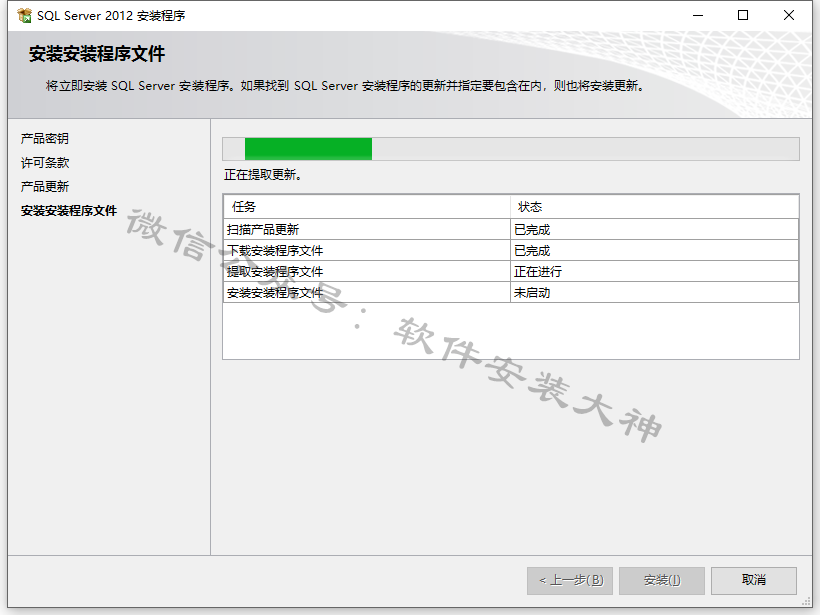Select the 安装安装程序文件 task row in table

click(x=511, y=292)
